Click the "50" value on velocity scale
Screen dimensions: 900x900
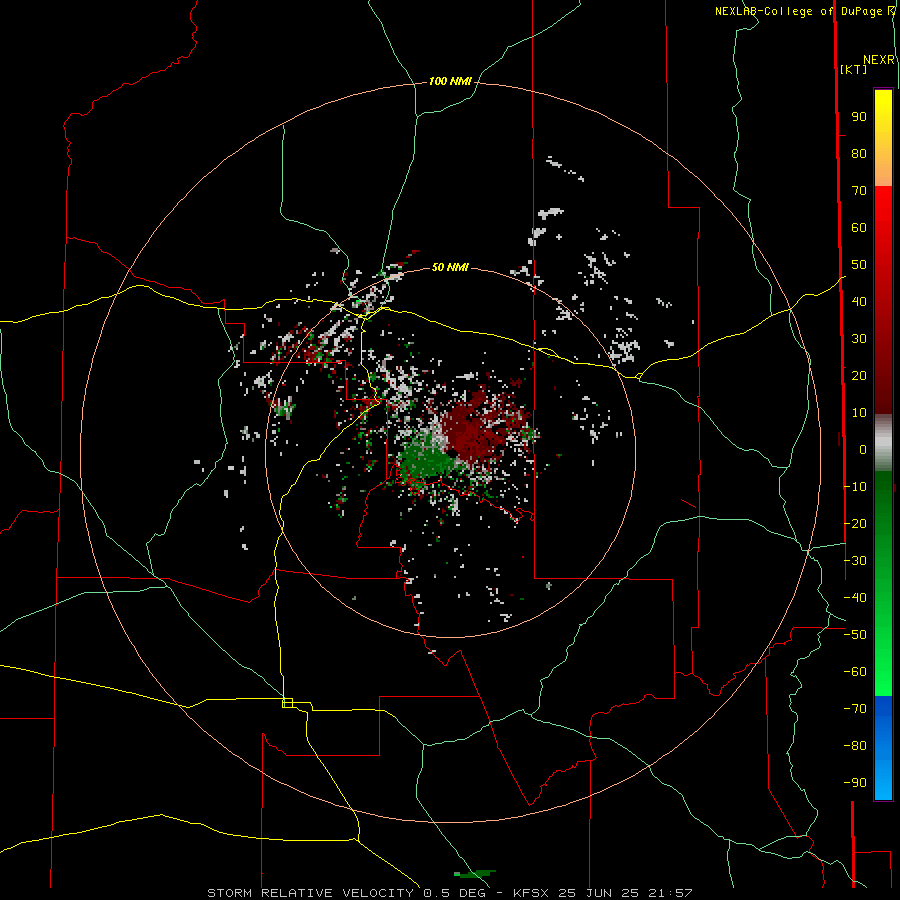coord(859,265)
